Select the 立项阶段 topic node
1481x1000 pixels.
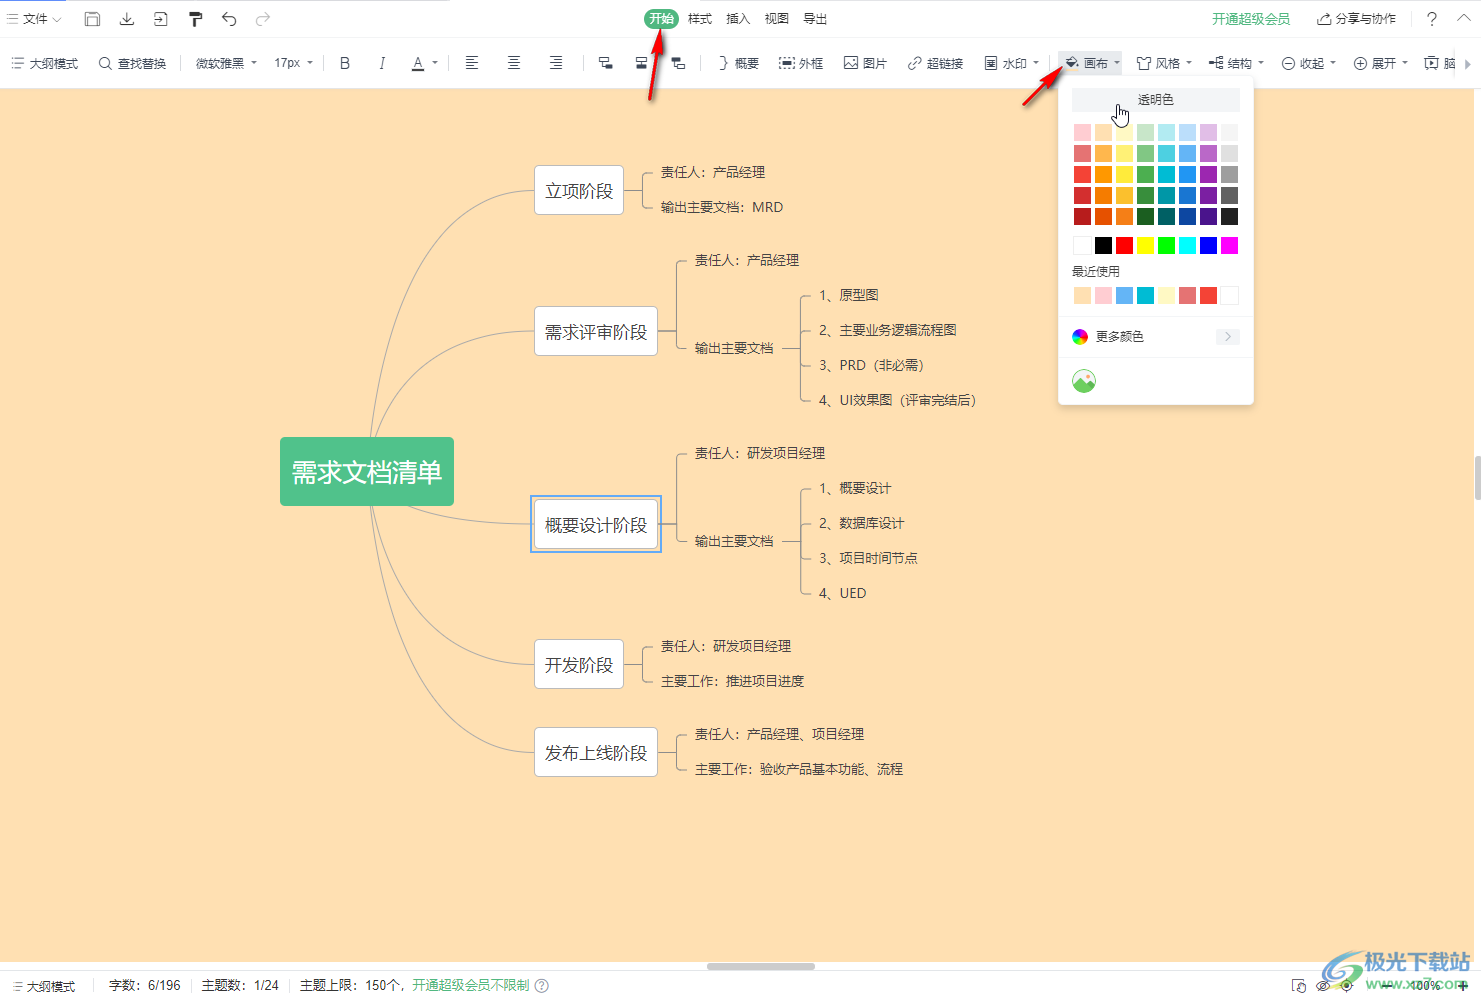(579, 190)
